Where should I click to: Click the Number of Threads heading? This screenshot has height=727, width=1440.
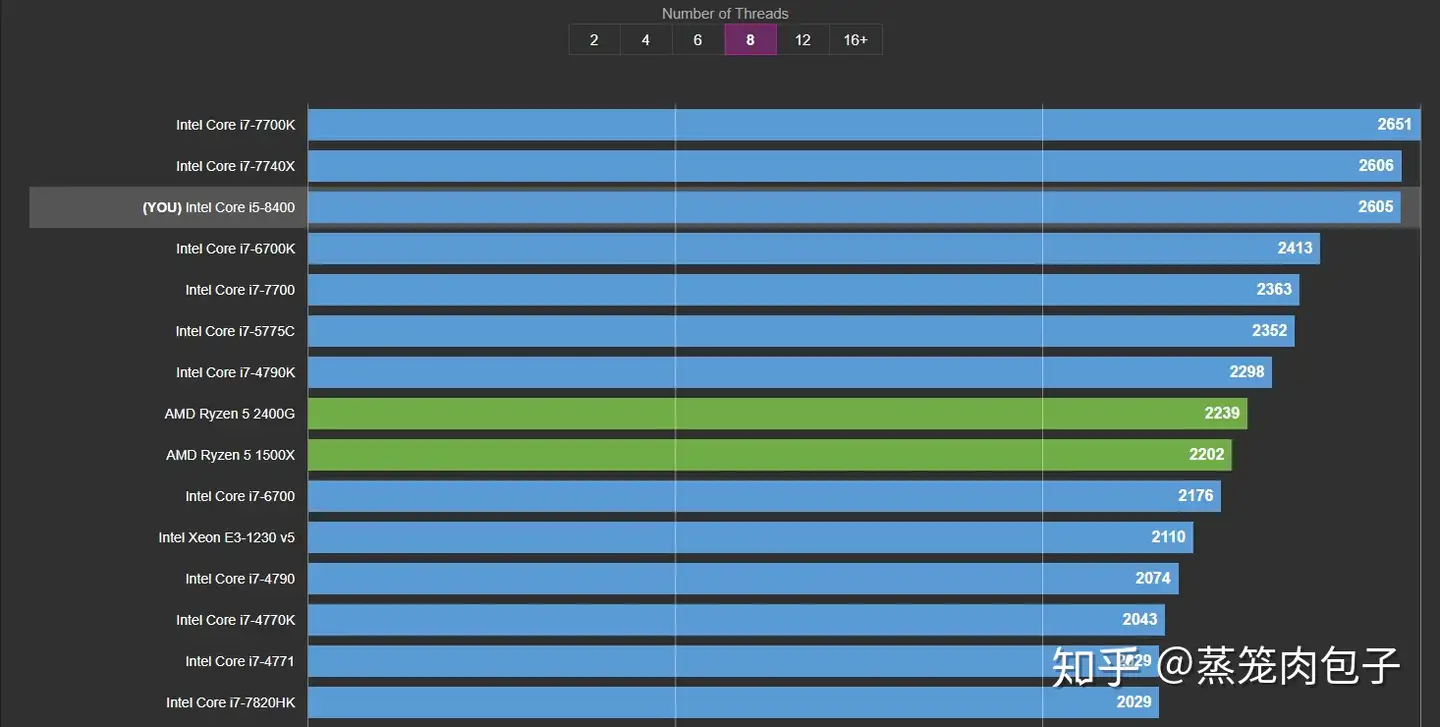(725, 13)
